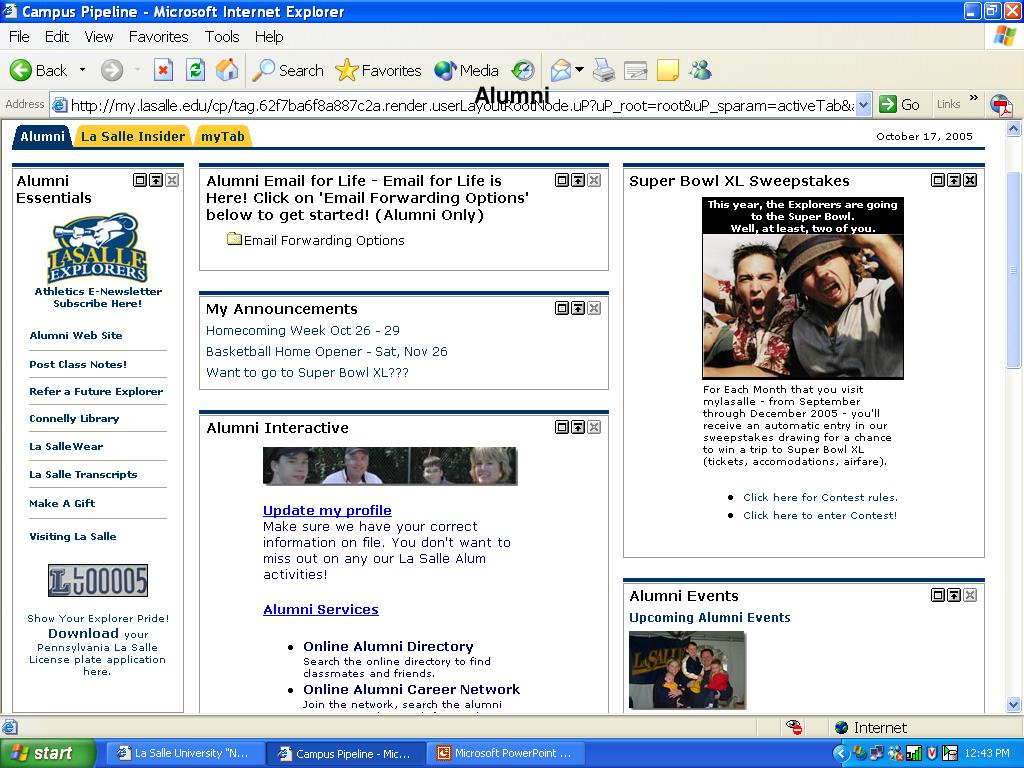Click the Forward arrow icon
The width and height of the screenshot is (1024, 768).
tap(112, 70)
